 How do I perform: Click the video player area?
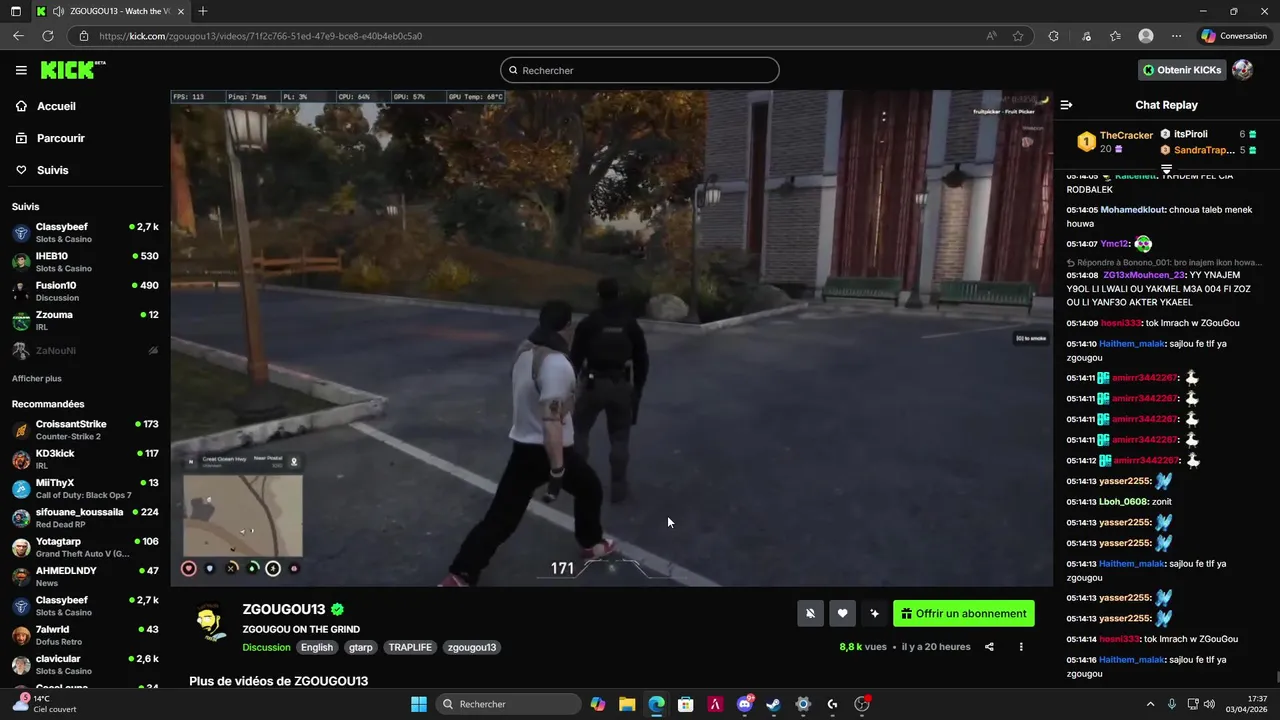tap(611, 338)
